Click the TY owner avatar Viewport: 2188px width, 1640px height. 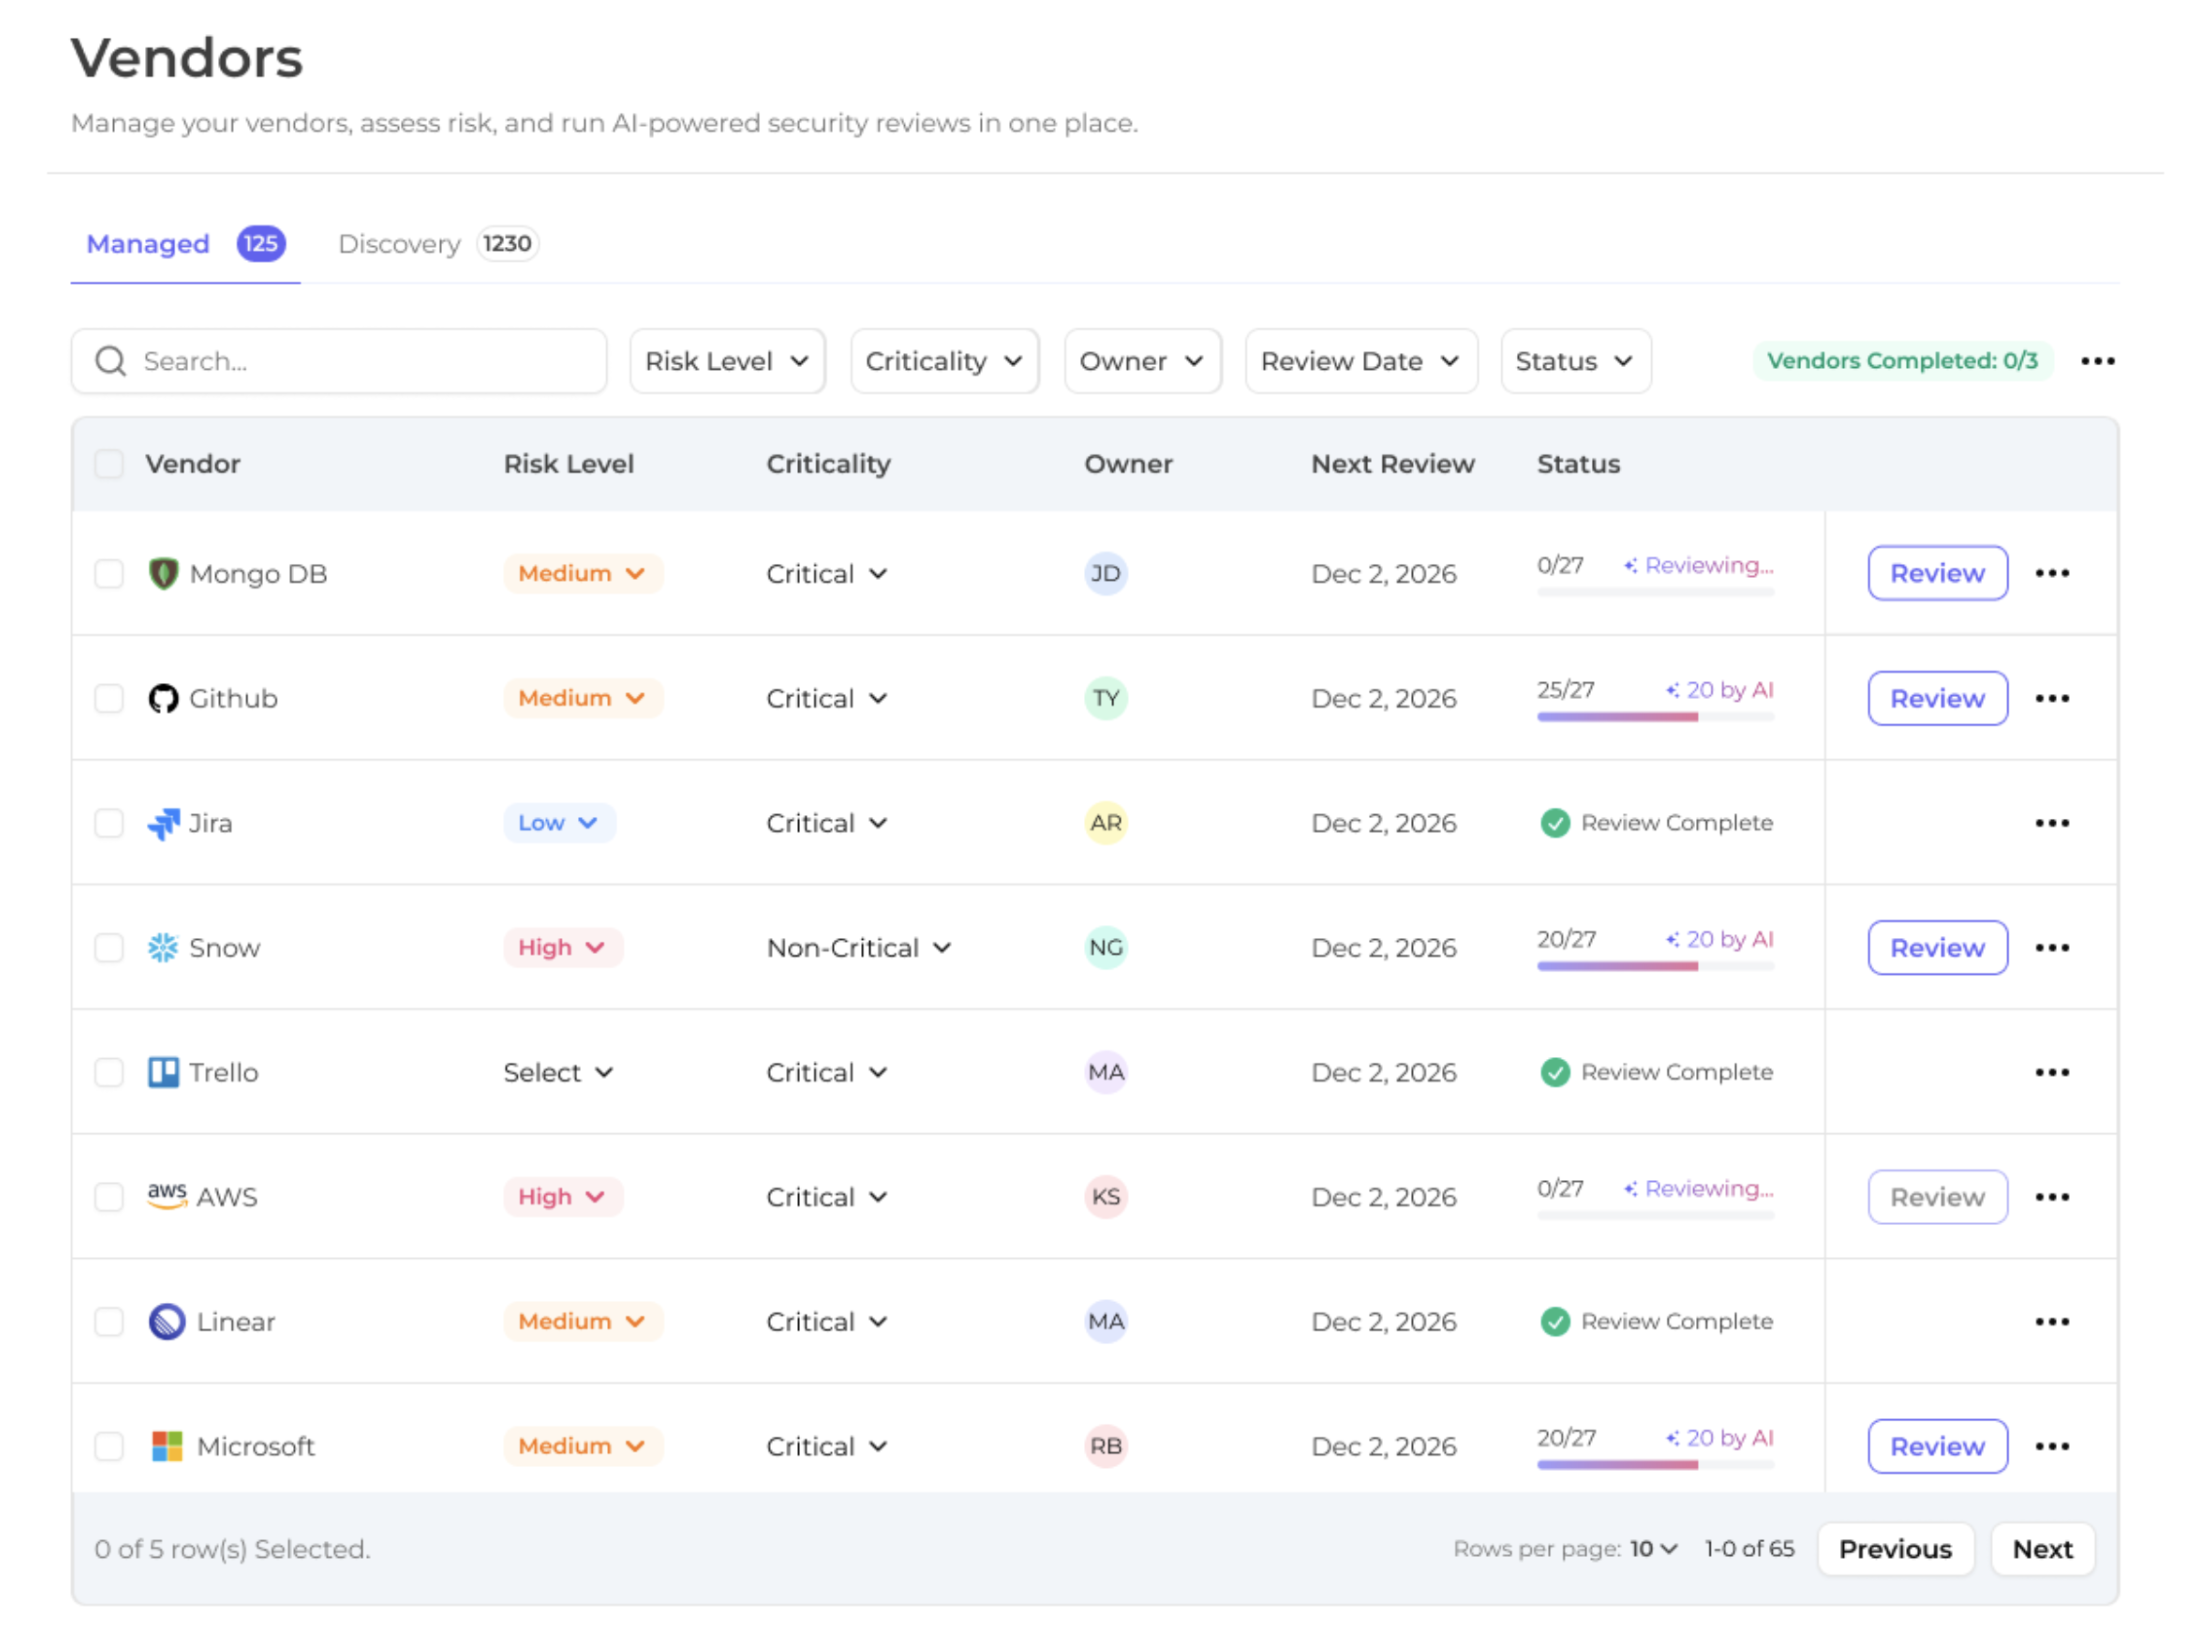[1105, 698]
